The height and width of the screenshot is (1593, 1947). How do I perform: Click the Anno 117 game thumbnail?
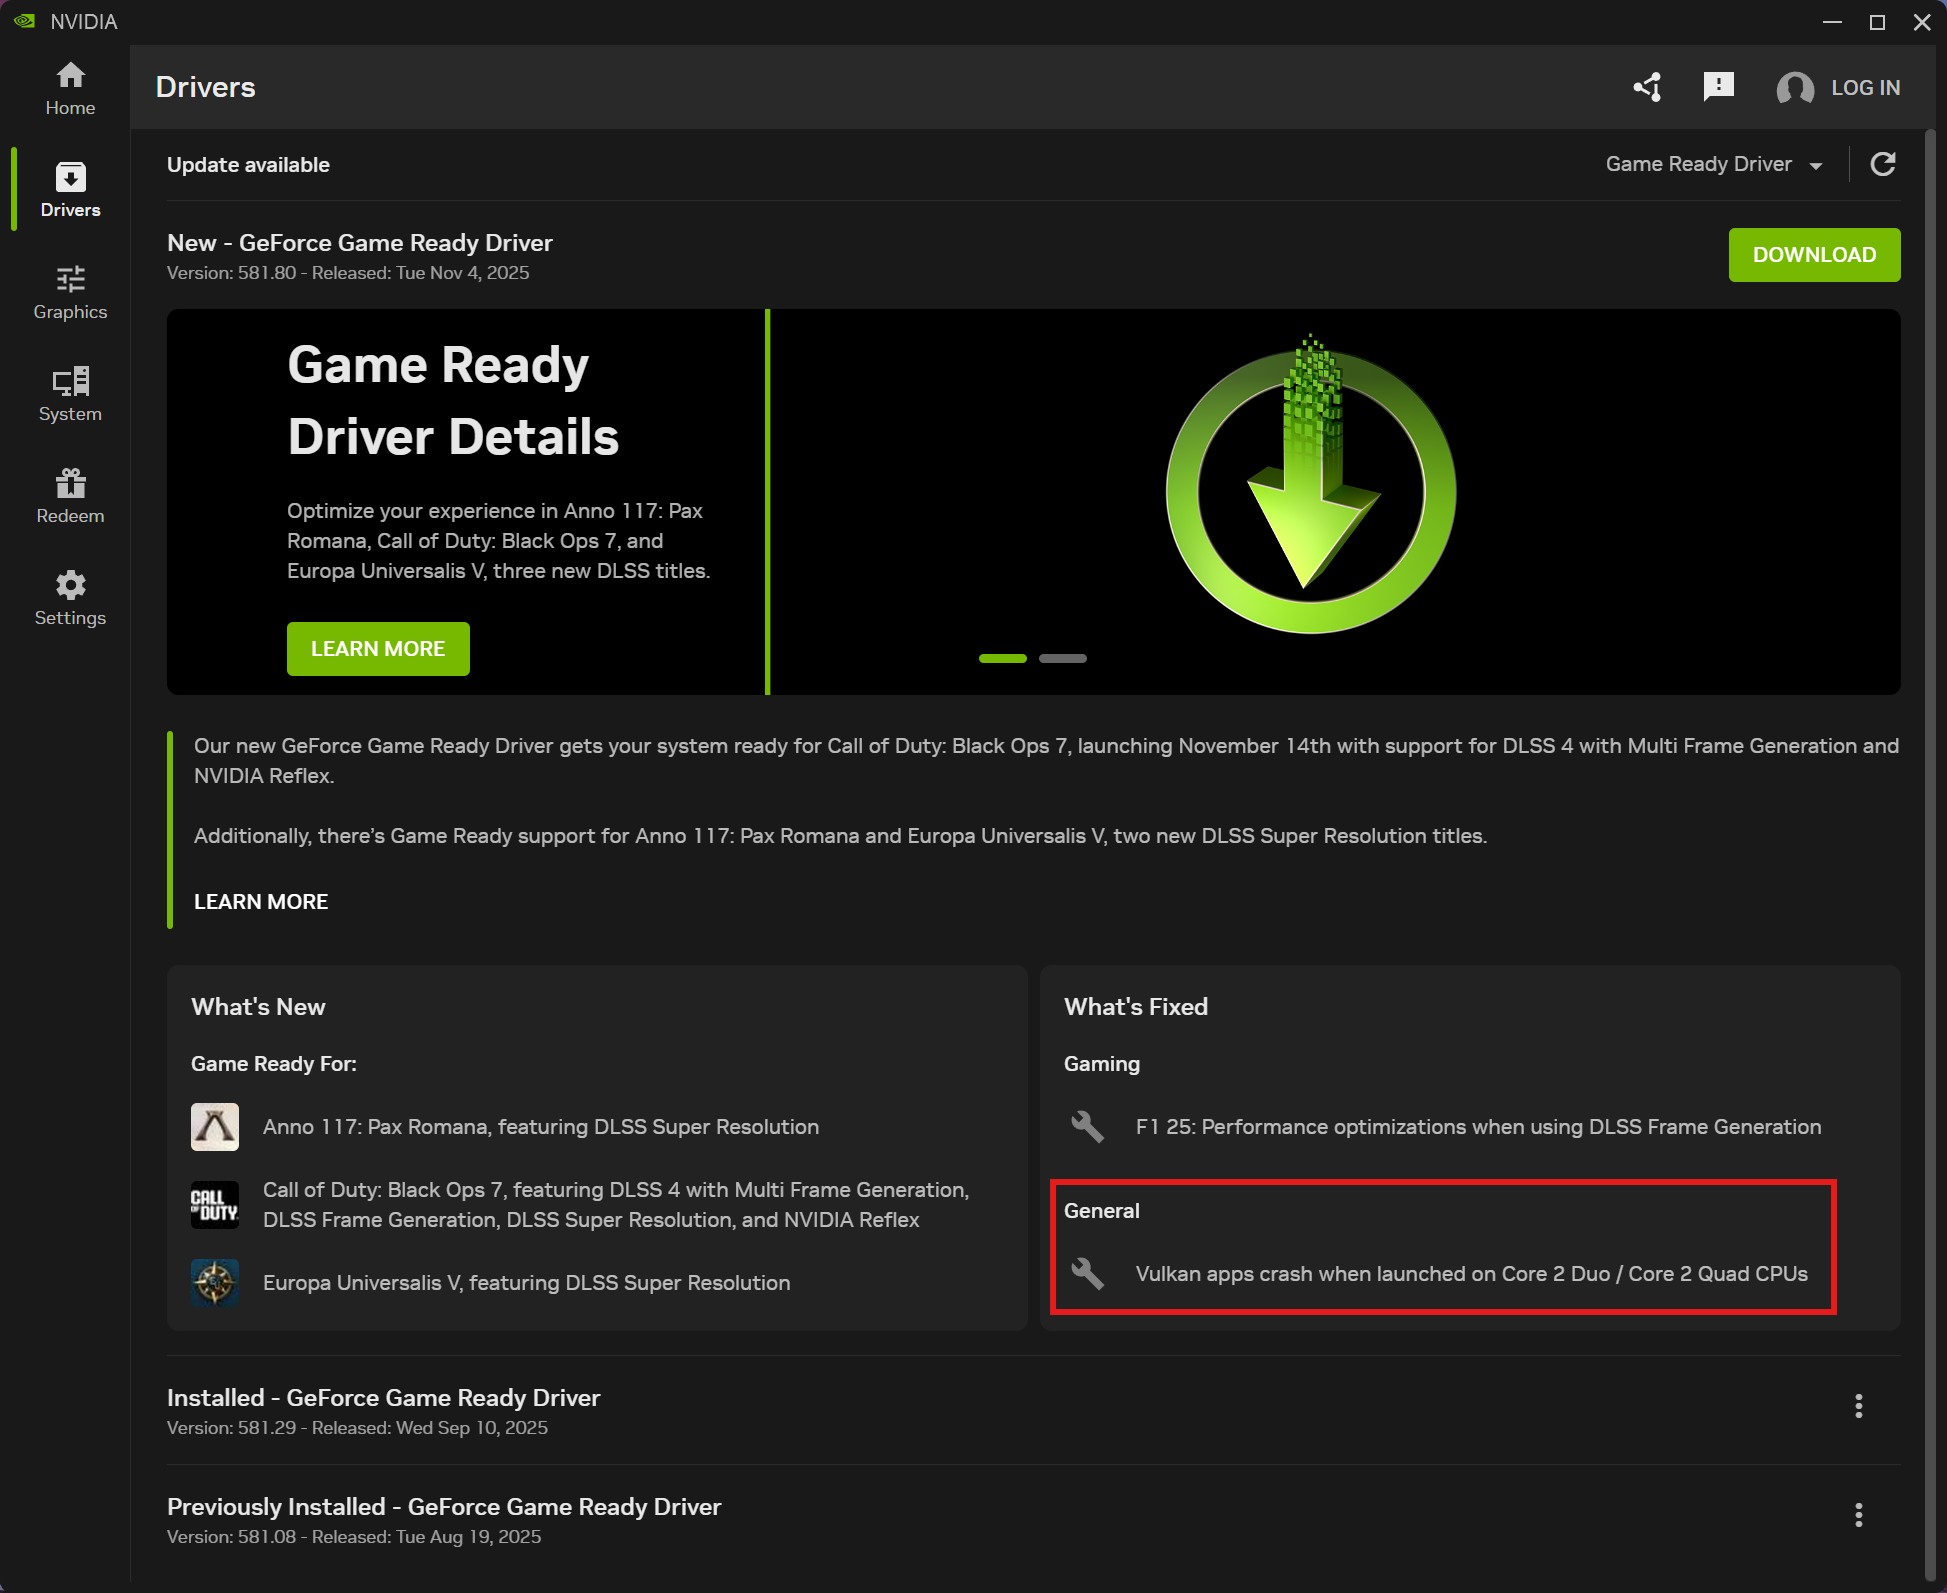(x=215, y=1127)
